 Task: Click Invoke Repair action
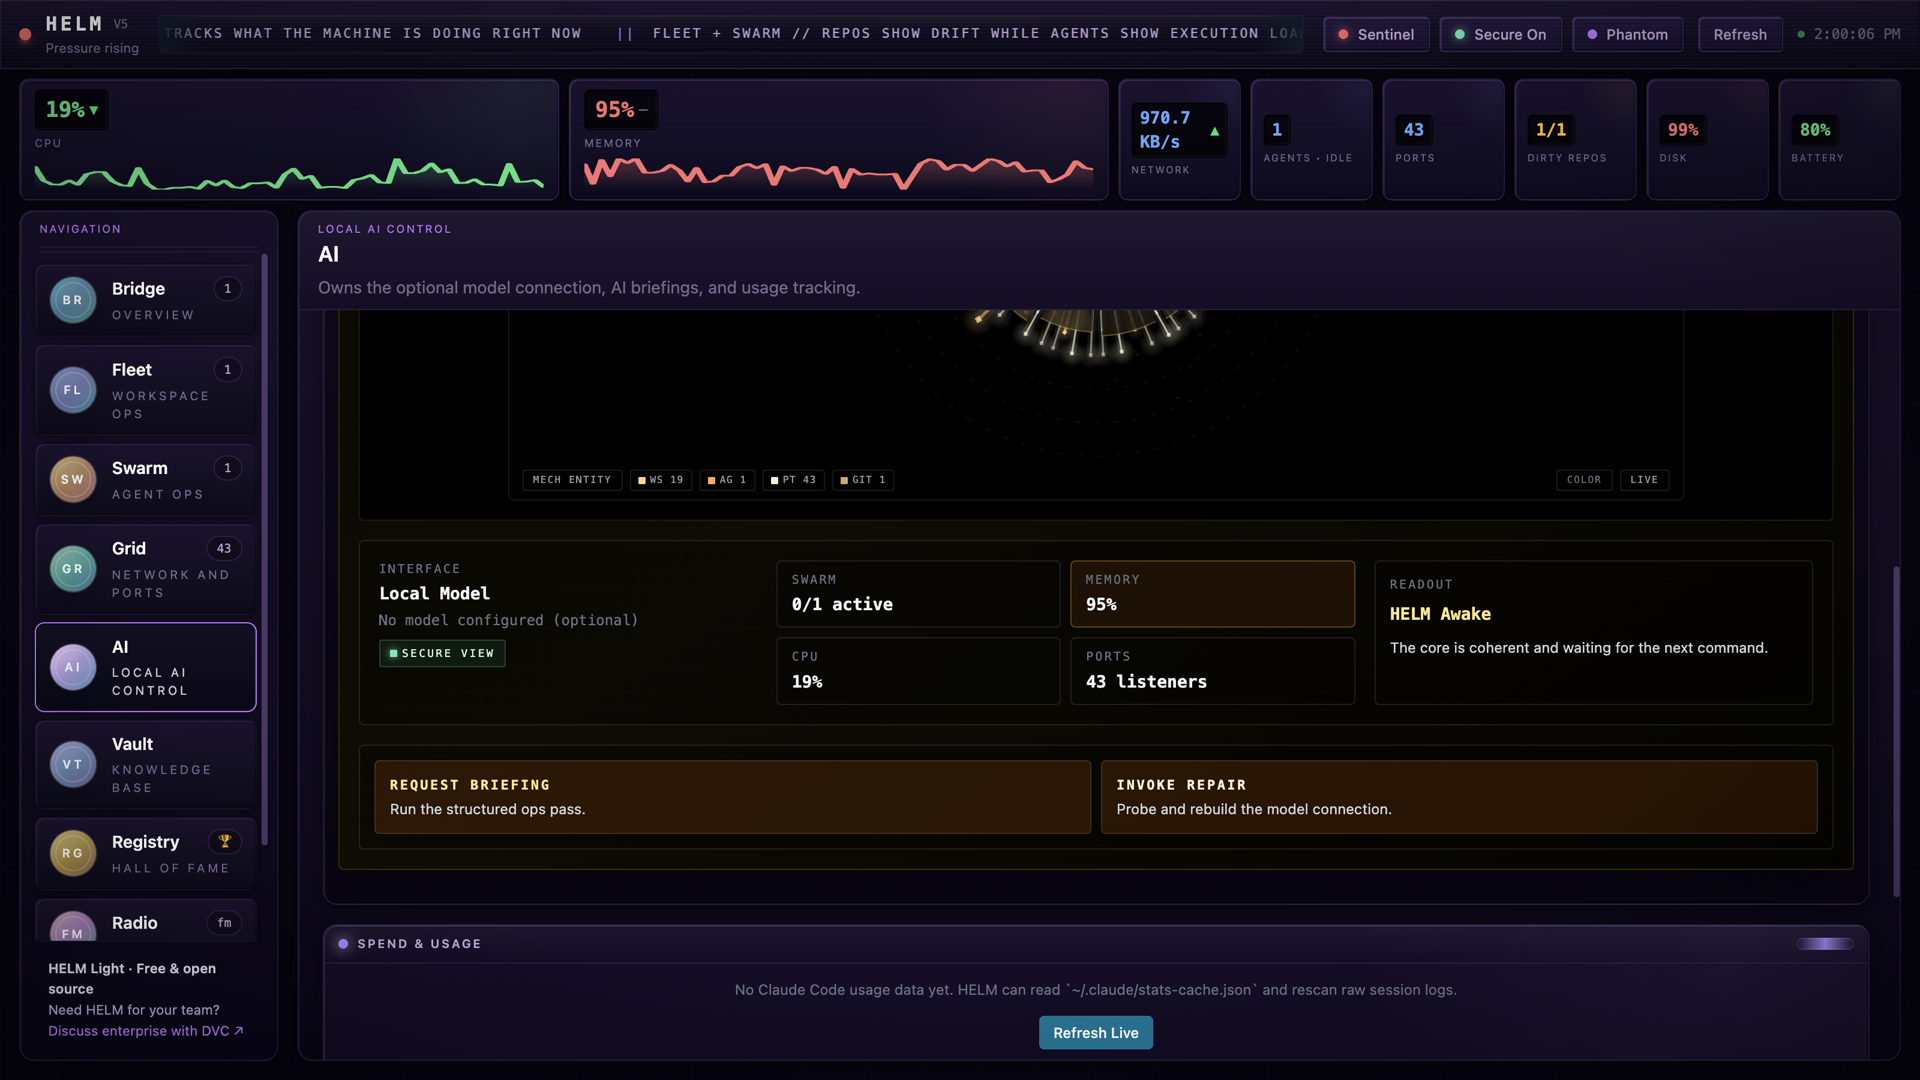point(1459,797)
